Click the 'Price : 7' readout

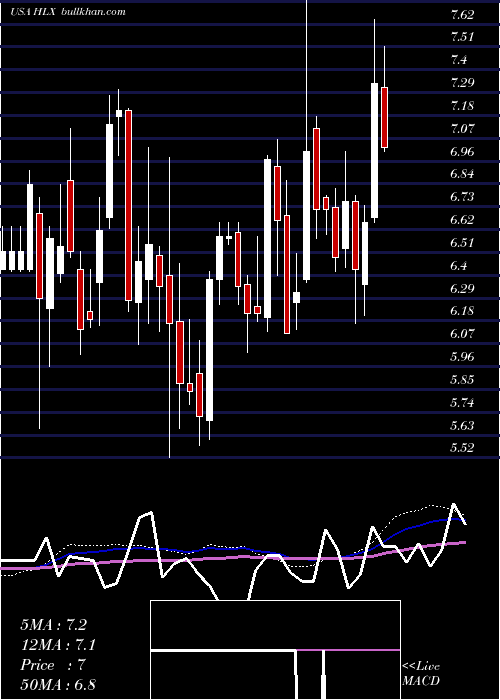(x=53, y=665)
